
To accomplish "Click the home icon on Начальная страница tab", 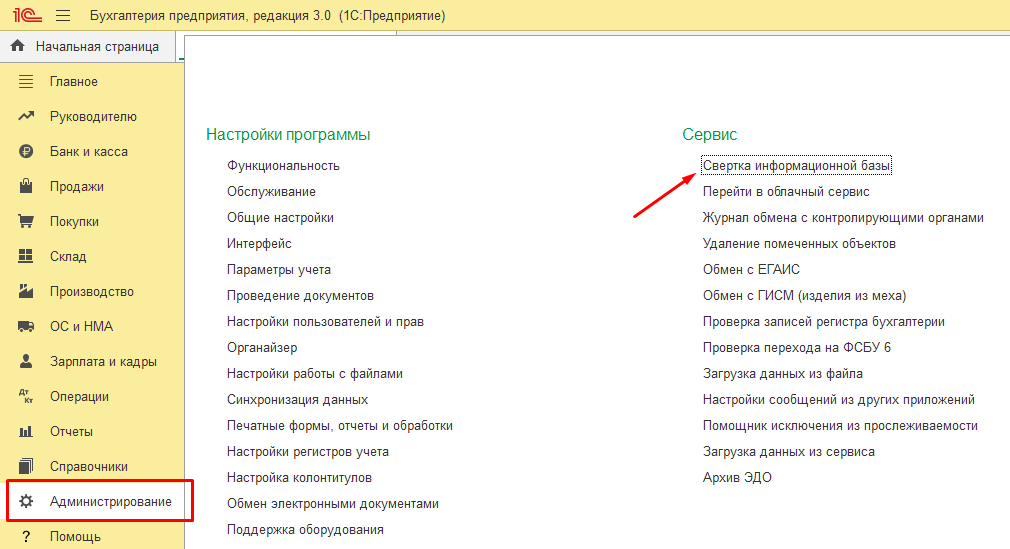I will coord(18,46).
